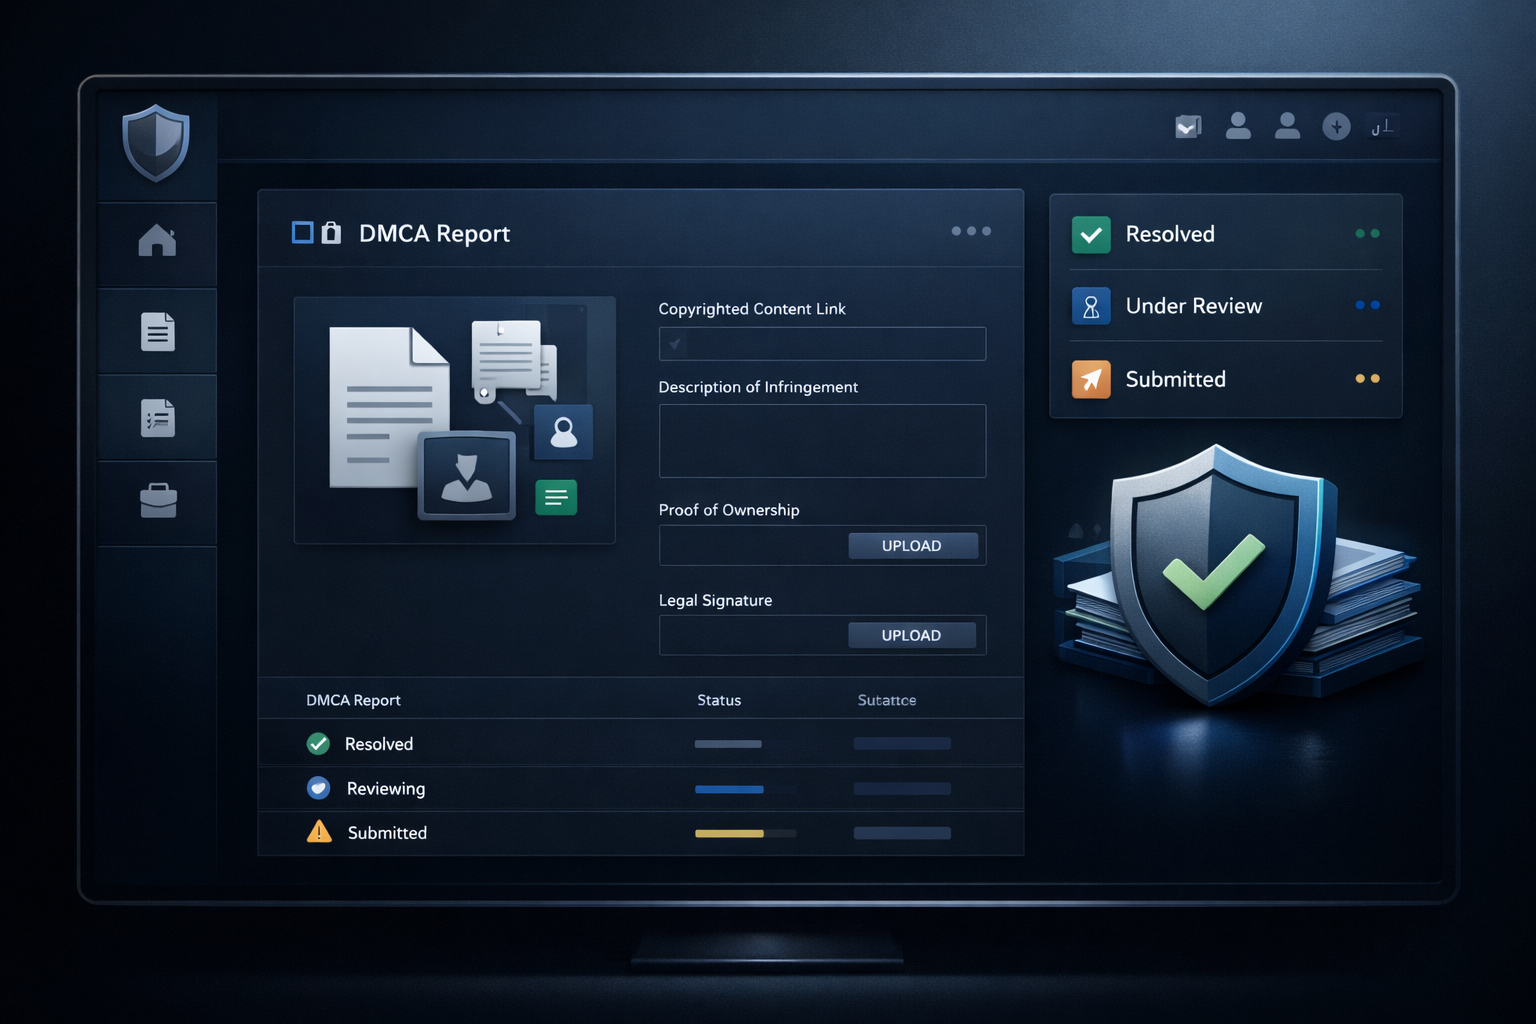Screen dimensions: 1536x1024
Task: Select the Reviewing row in the table
Action: click(640, 788)
